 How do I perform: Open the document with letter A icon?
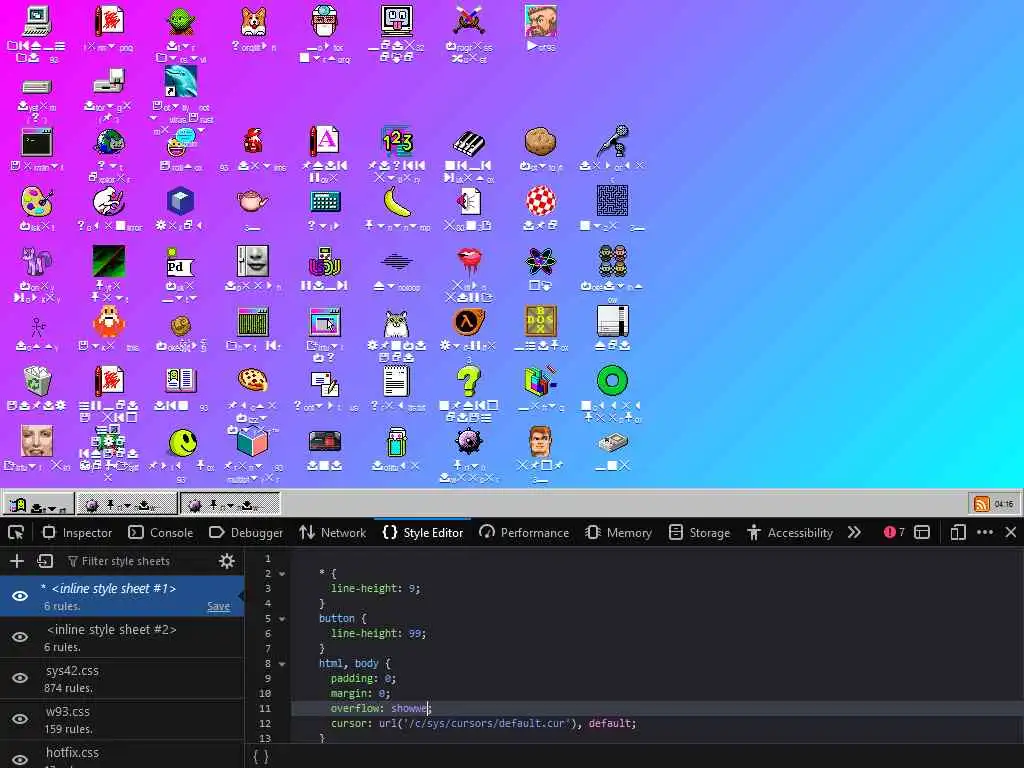click(325, 142)
